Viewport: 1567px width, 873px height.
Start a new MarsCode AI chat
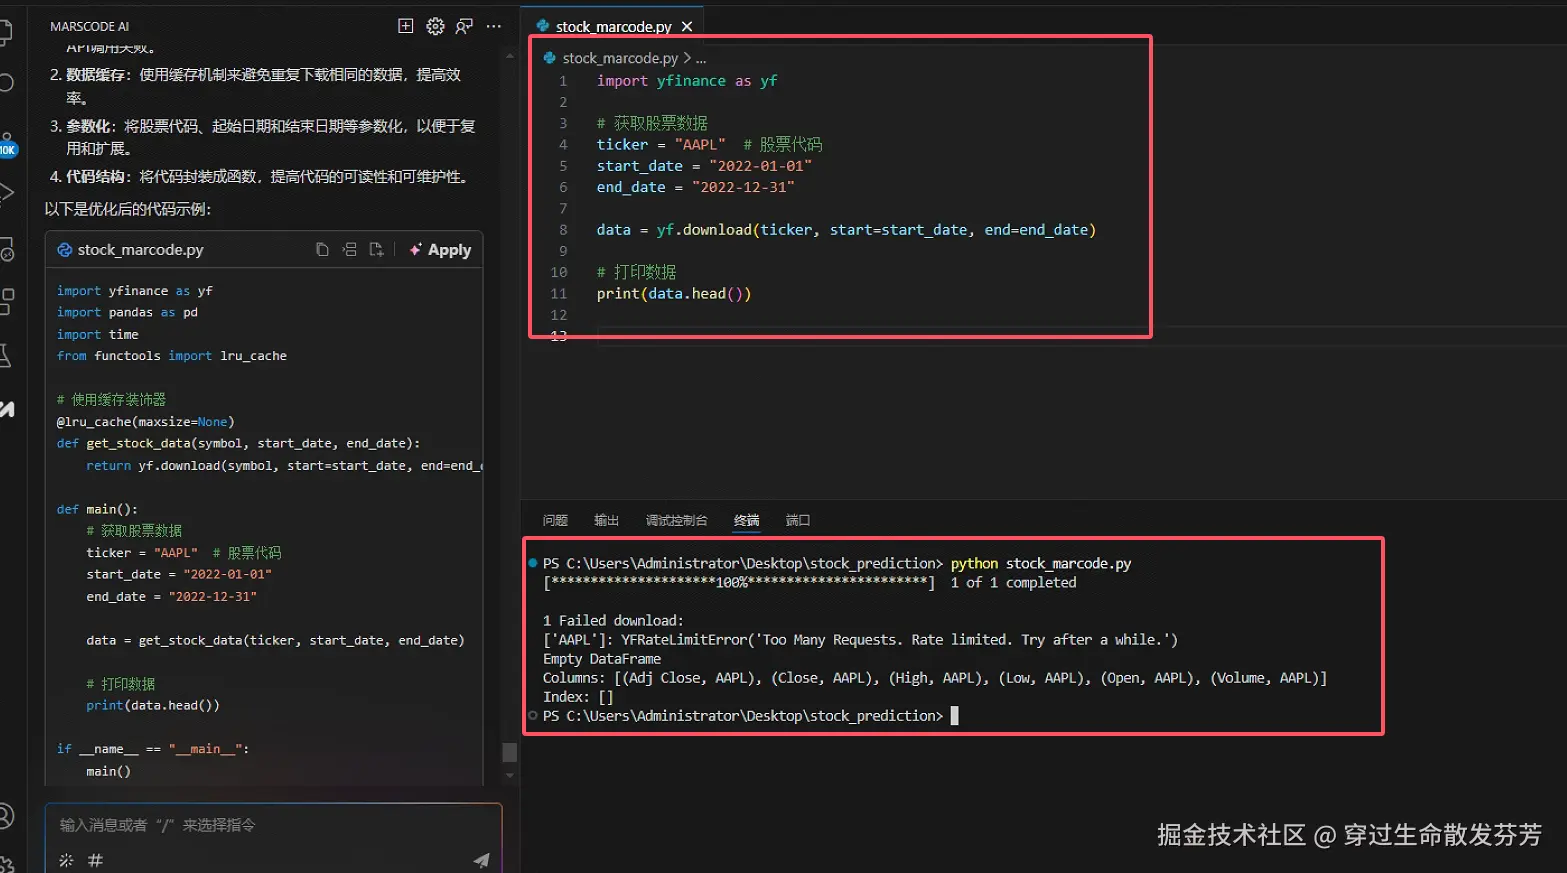(x=405, y=26)
